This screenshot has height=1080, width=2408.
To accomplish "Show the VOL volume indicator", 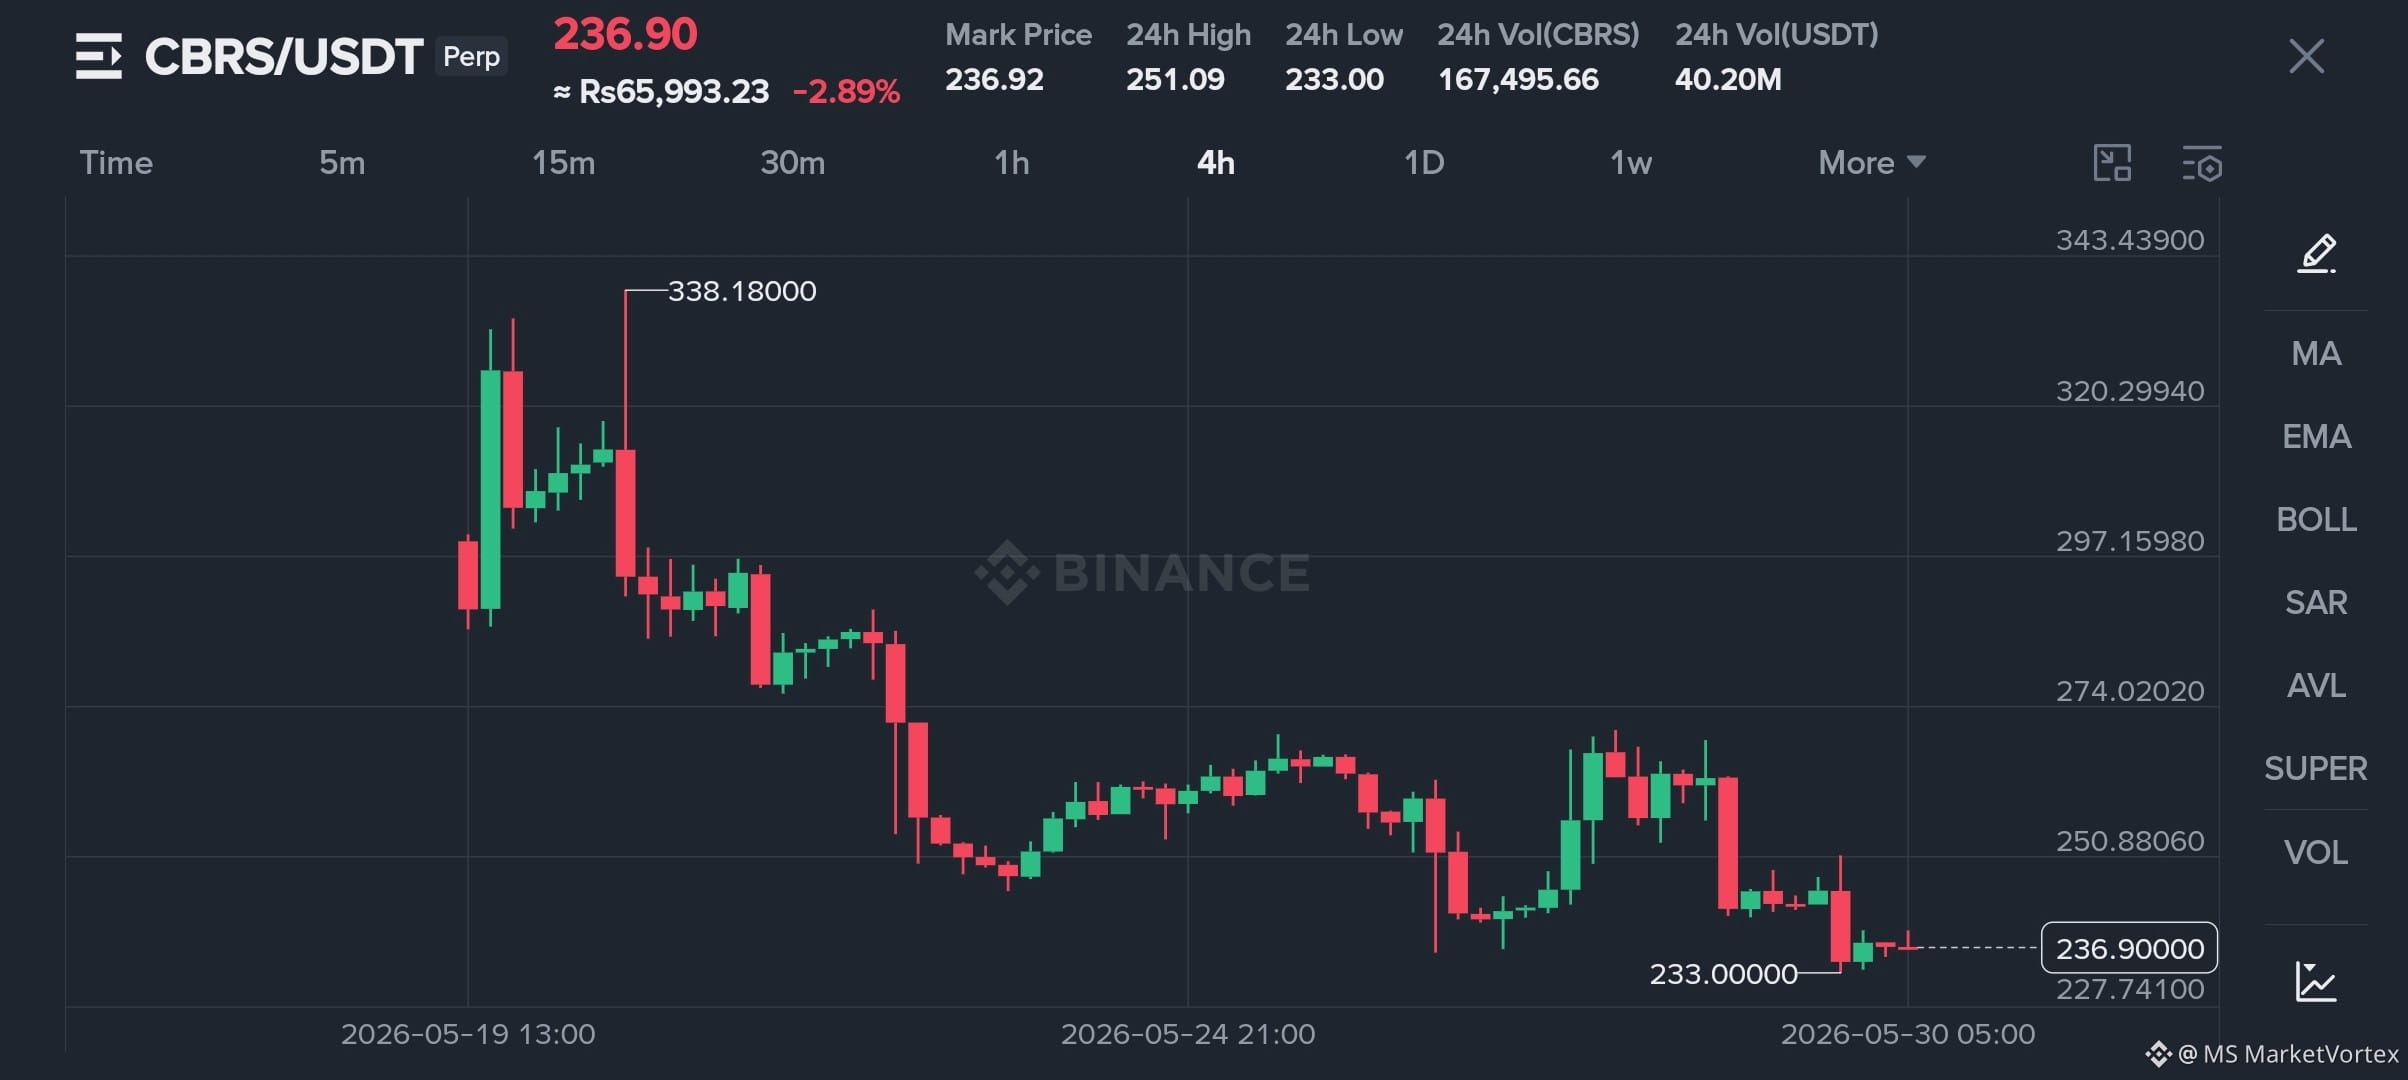I will [x=2316, y=852].
